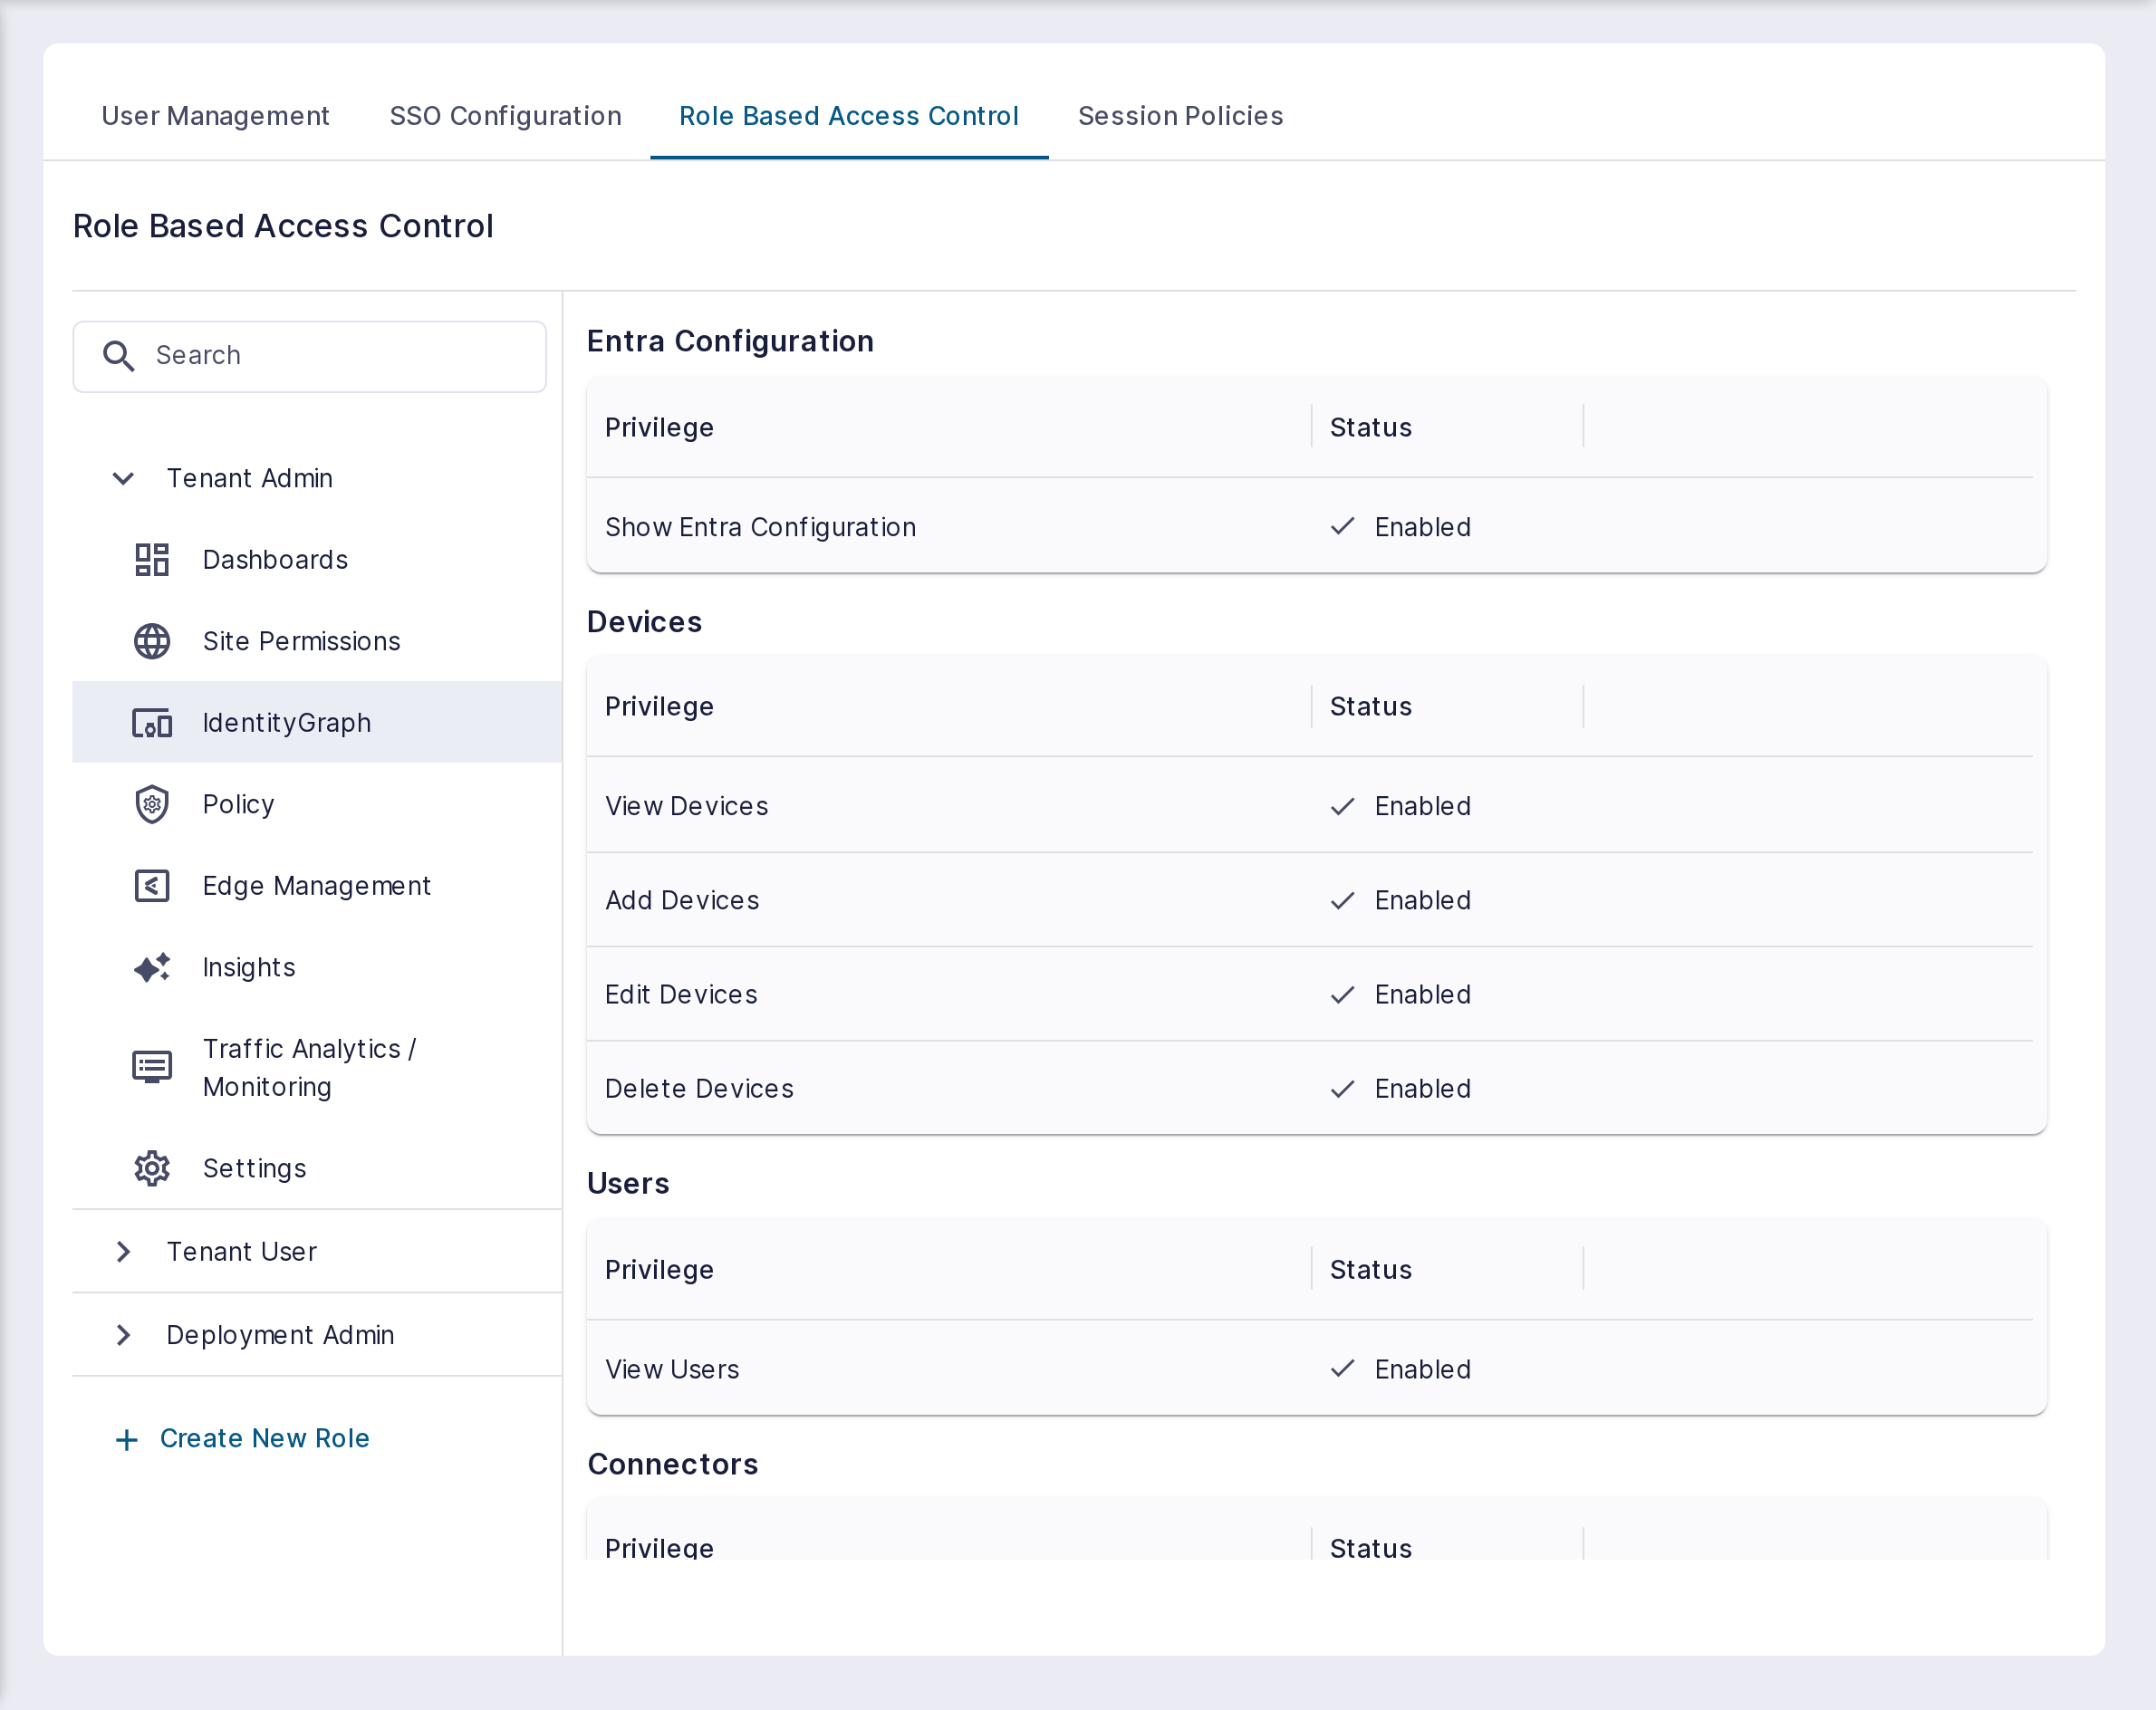
Task: Click checkmark in Add Devices row
Action: coord(1342,900)
